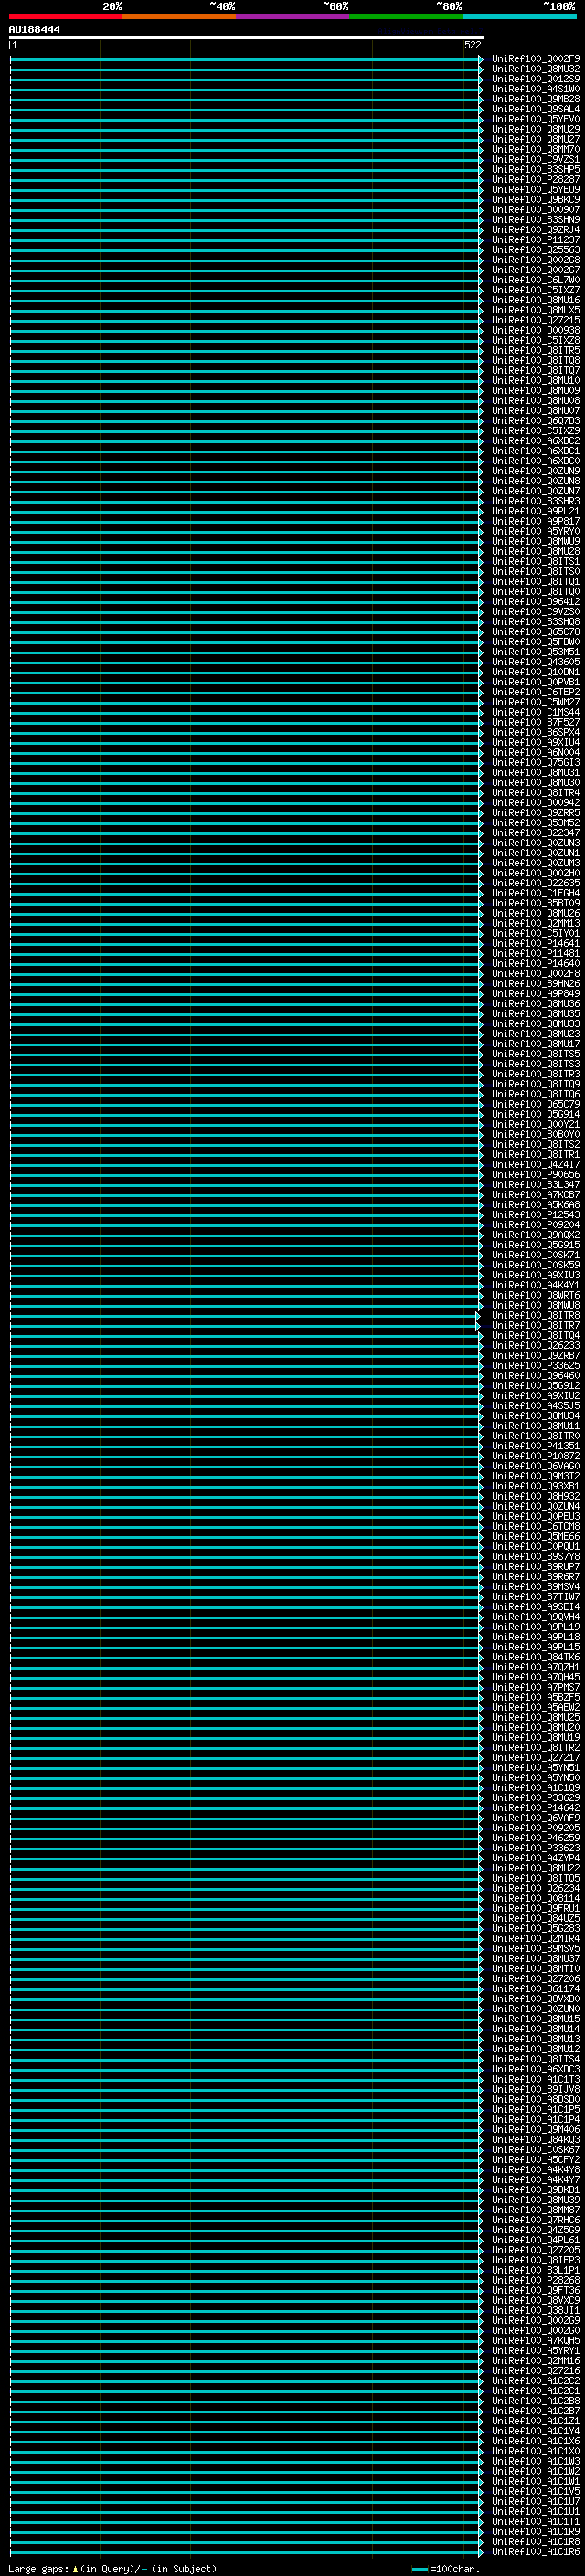The height and width of the screenshot is (2576, 585).
Task: Select hit UniRef100_Q7RHC6
Action: (x=536, y=2220)
